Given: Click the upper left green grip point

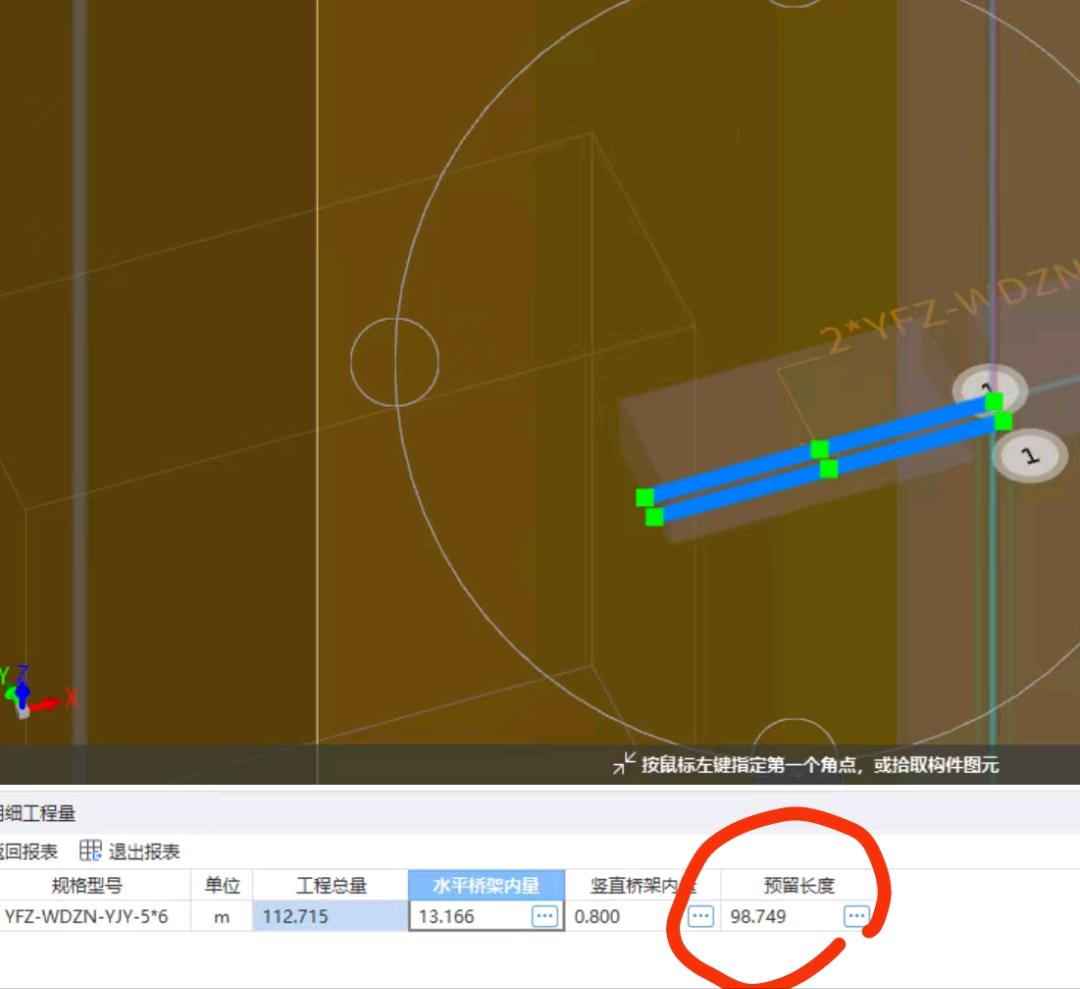Looking at the screenshot, I should pos(645,497).
